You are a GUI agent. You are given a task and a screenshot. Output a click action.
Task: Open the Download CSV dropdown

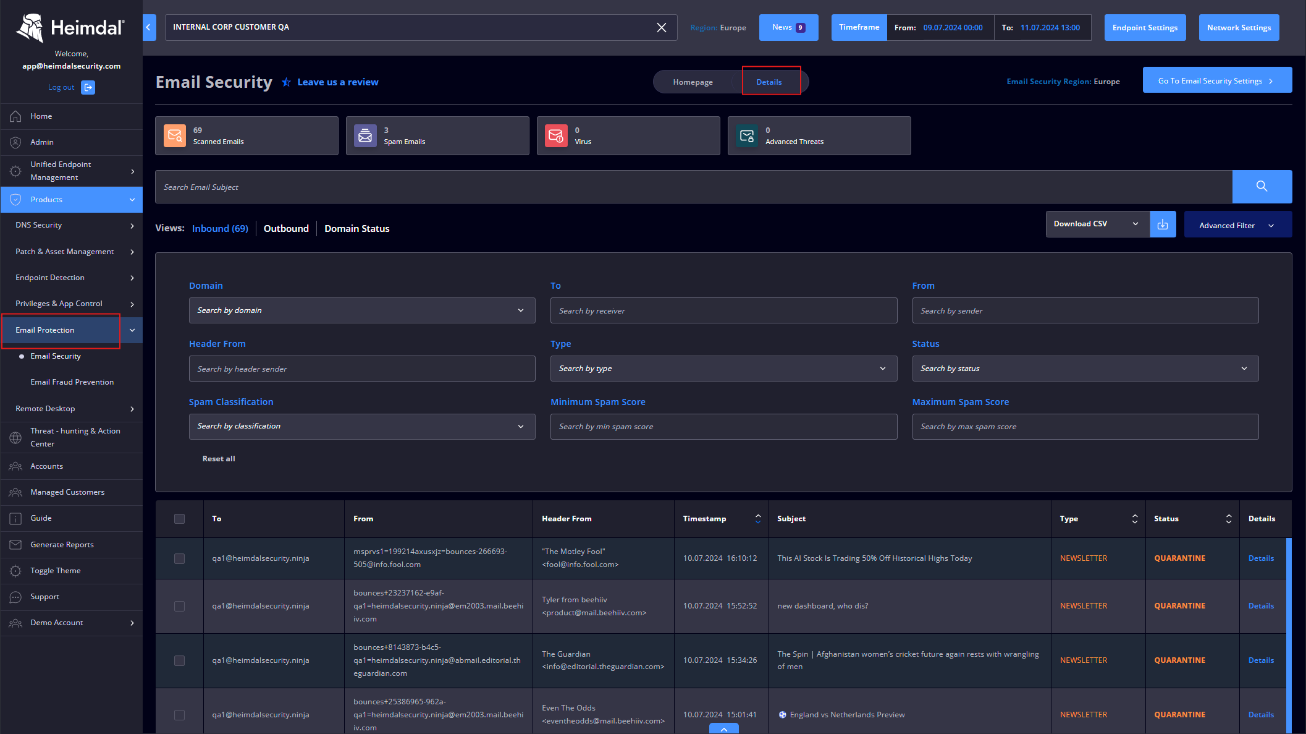point(1097,224)
